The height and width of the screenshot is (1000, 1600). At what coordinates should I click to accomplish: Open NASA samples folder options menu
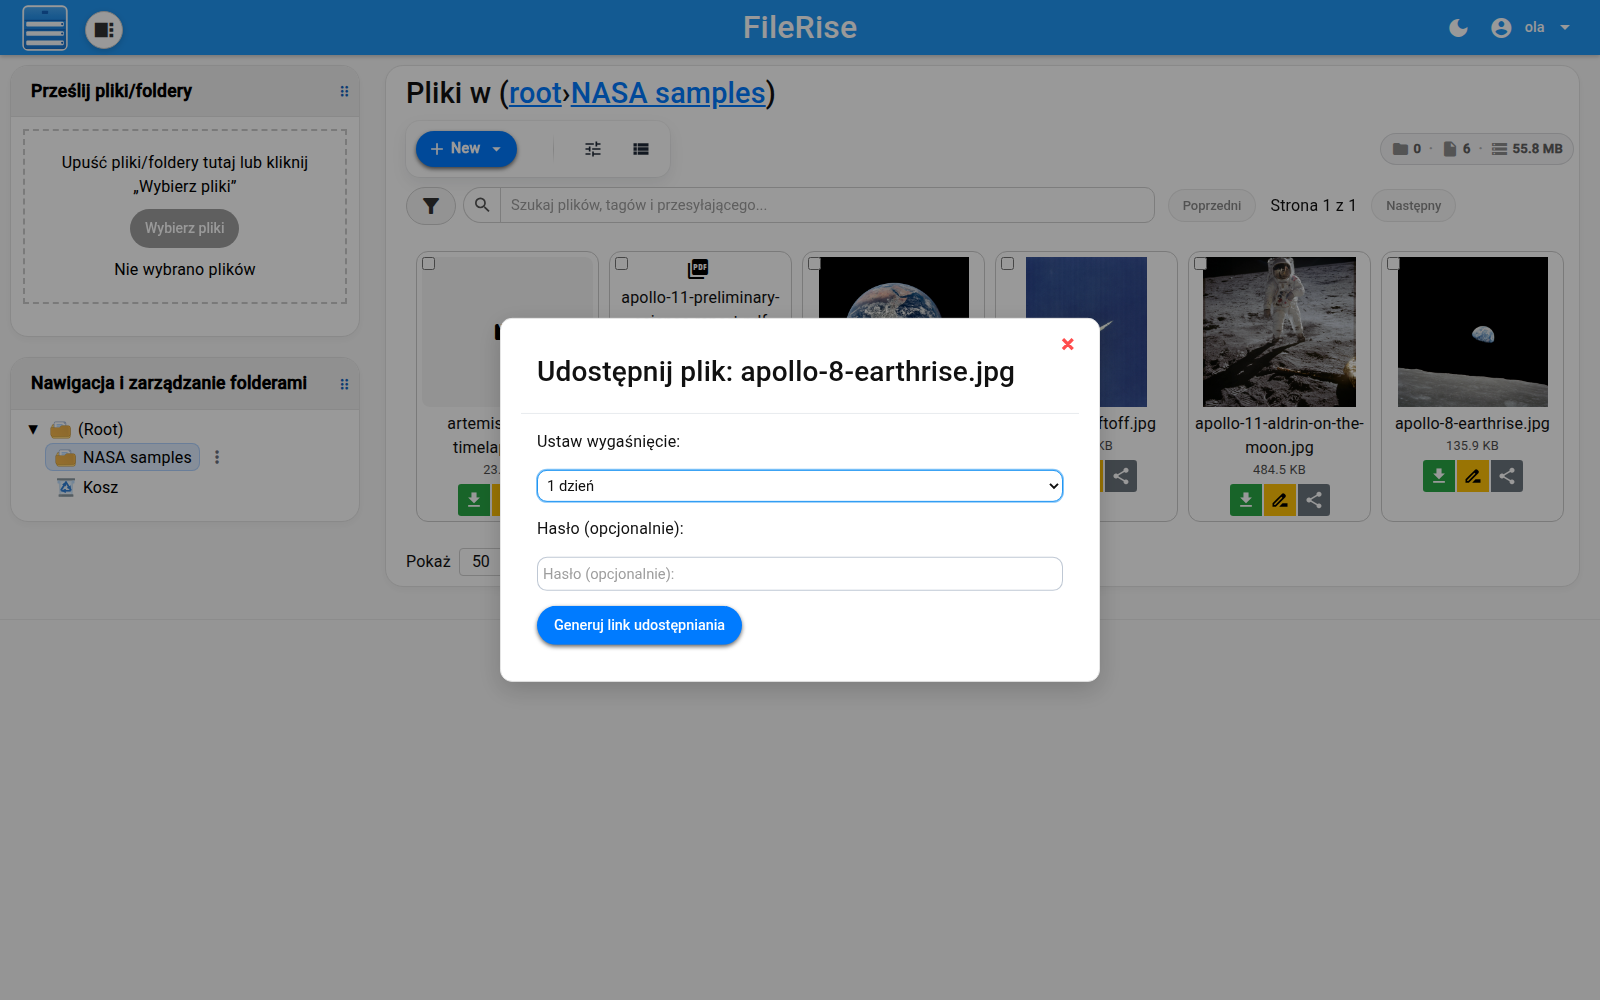[217, 457]
